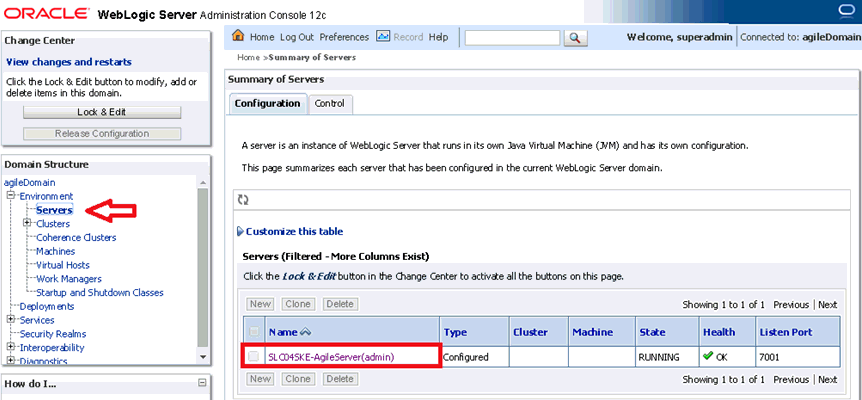Switch to the Control tab
Image resolution: width=862 pixels, height=400 pixels.
point(329,103)
